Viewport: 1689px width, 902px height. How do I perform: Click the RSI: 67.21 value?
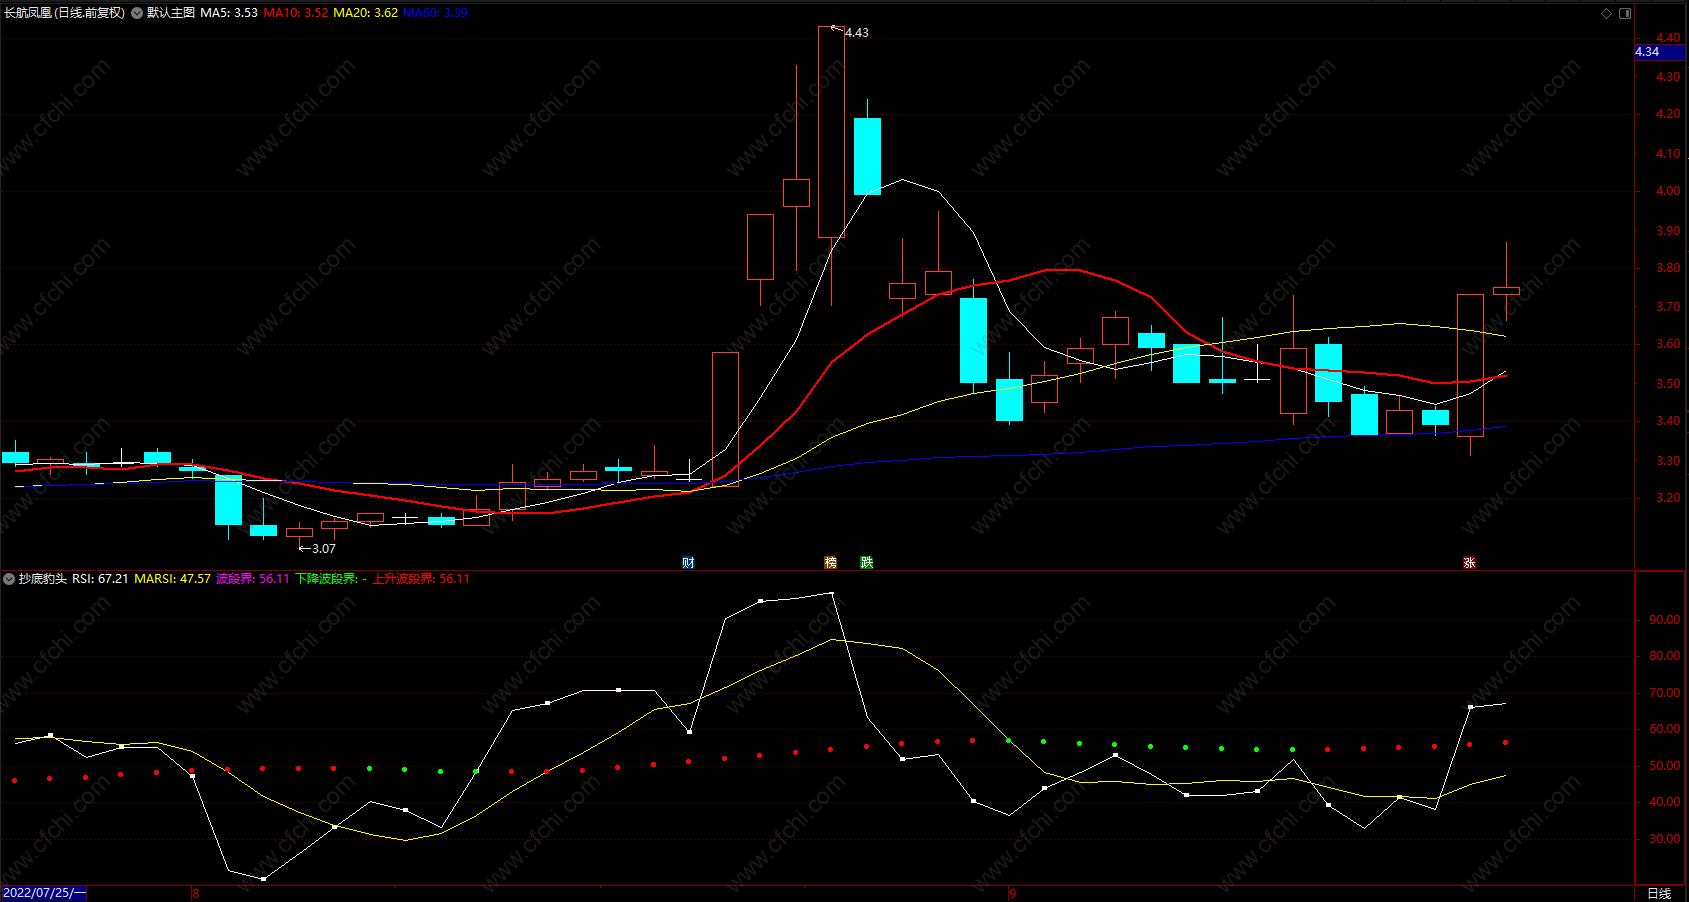click(x=100, y=579)
